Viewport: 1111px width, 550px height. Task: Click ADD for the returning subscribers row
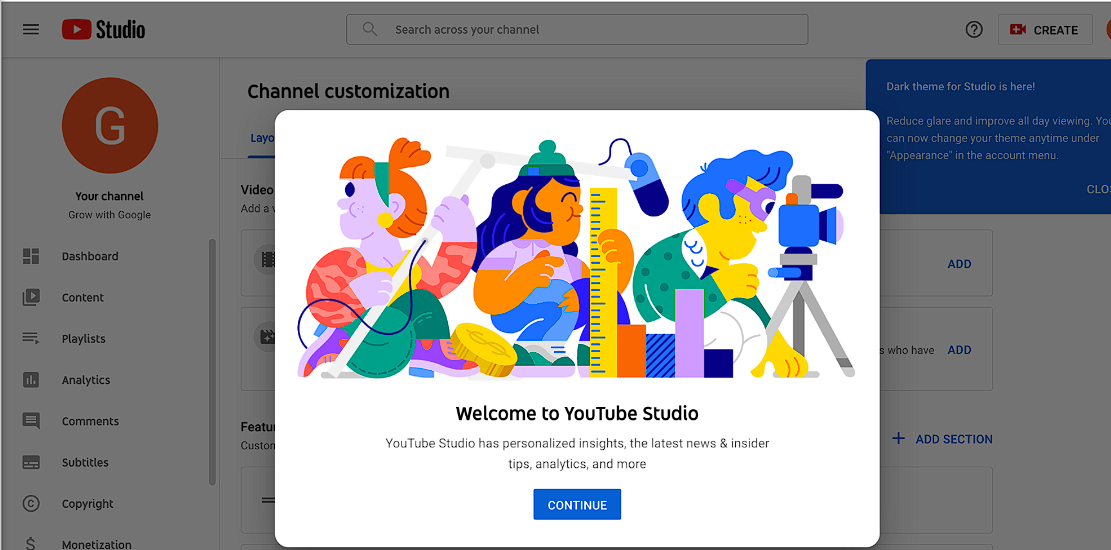(x=959, y=349)
